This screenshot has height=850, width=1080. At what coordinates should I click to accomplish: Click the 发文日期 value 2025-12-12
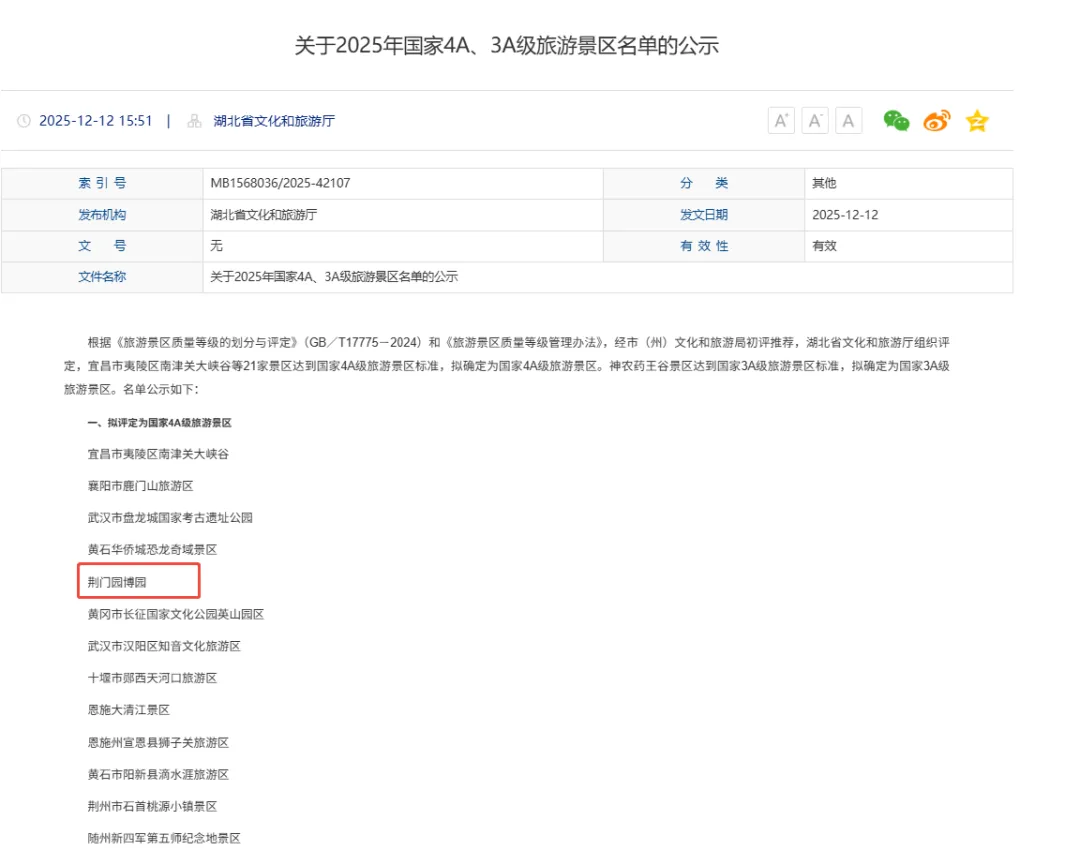point(845,214)
